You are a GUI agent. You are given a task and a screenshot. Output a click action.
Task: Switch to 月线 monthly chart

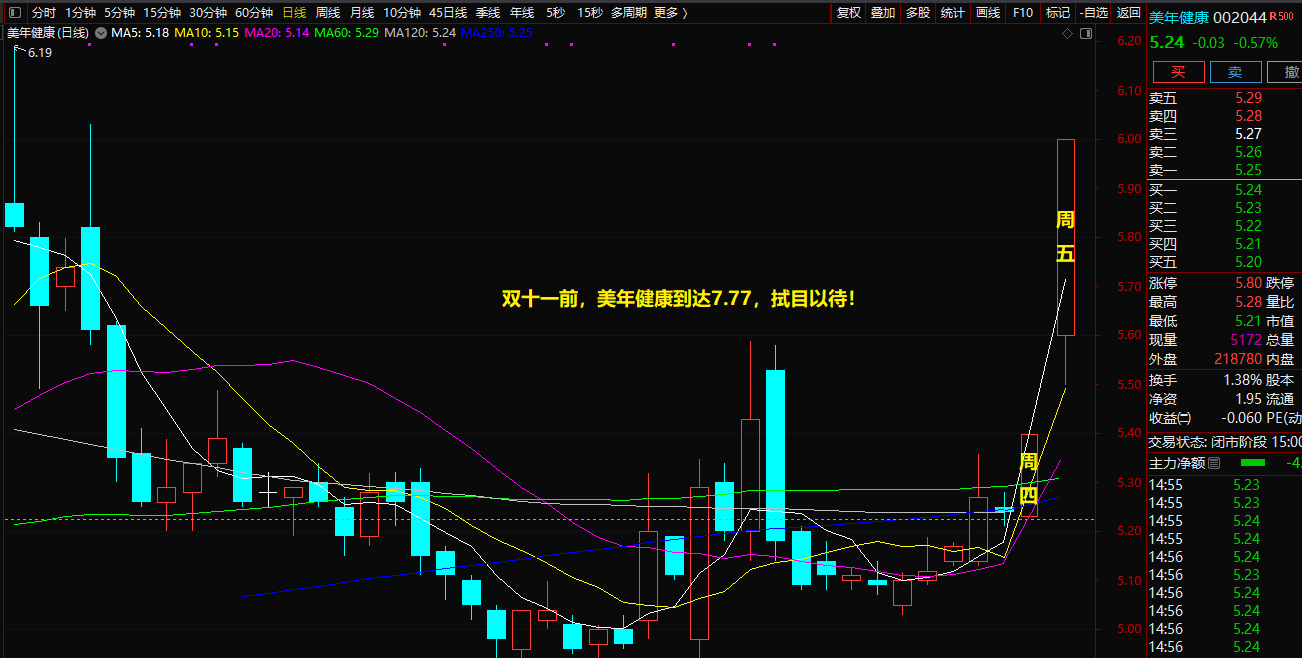point(362,13)
